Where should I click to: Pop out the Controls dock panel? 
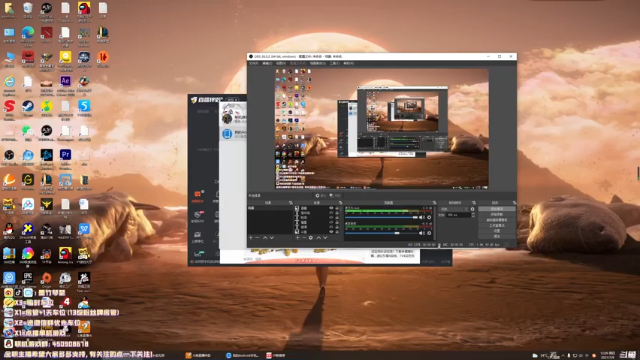pyautogui.click(x=515, y=202)
